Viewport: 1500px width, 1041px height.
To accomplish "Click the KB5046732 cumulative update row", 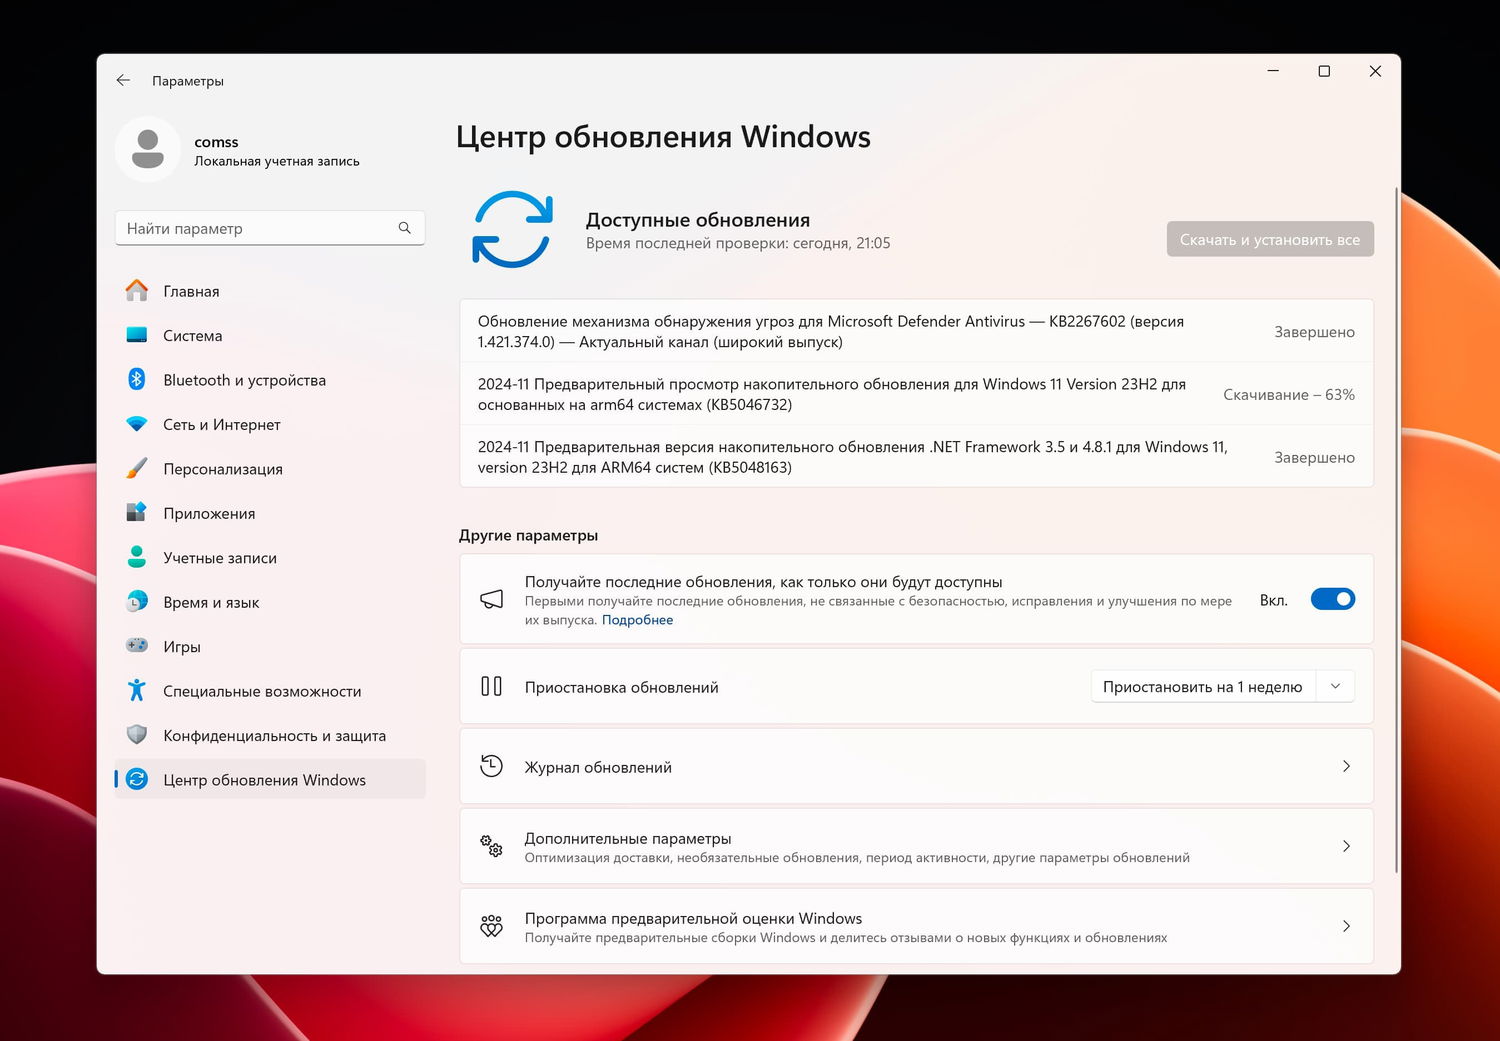I will [916, 394].
